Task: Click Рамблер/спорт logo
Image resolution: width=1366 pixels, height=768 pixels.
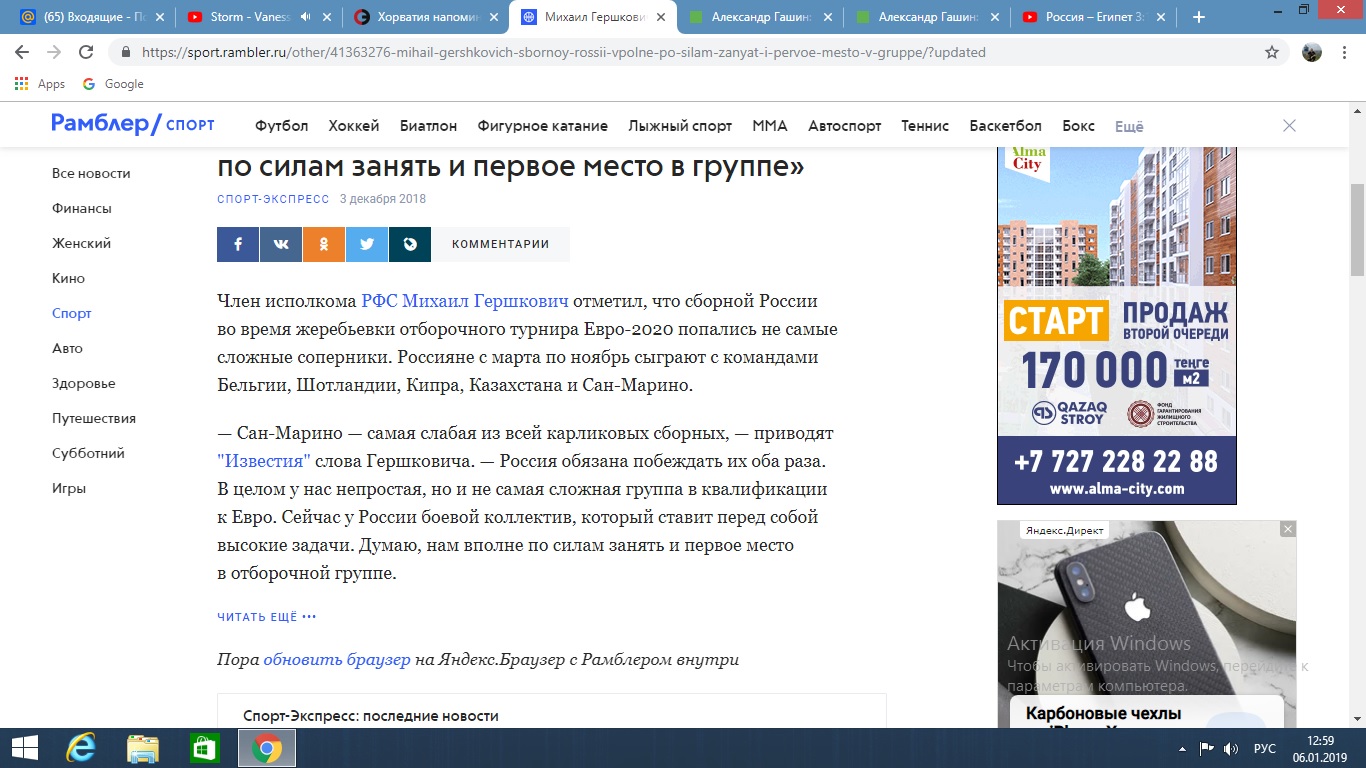Action: click(x=133, y=124)
